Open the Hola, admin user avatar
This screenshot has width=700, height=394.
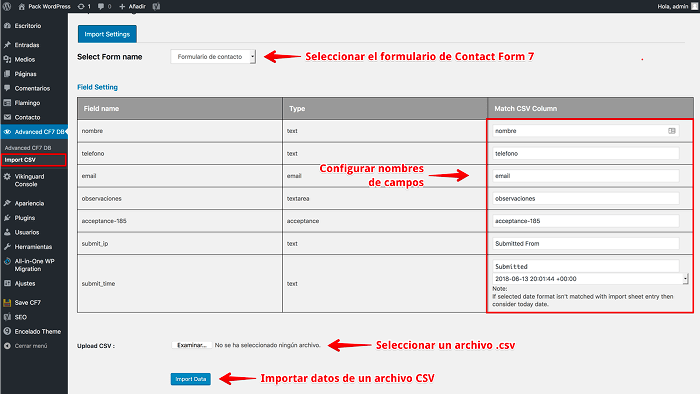tap(695, 6)
